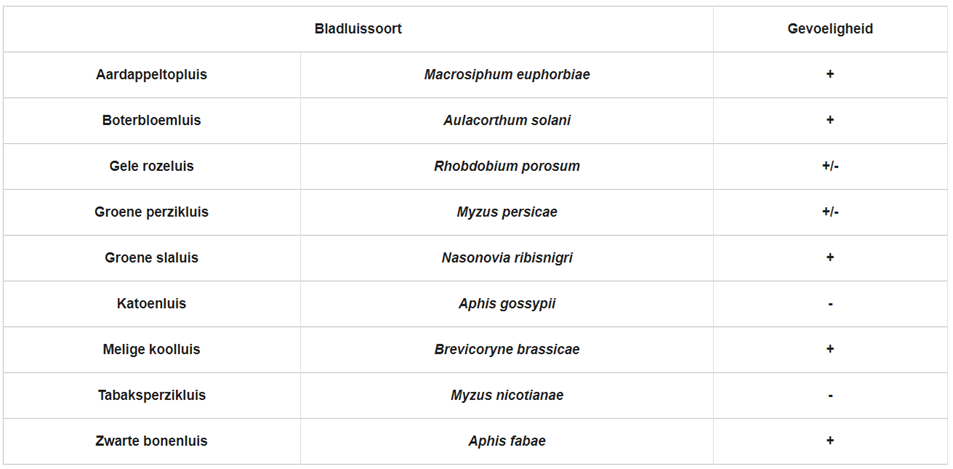Select the Melige koolluis cell

pos(151,349)
